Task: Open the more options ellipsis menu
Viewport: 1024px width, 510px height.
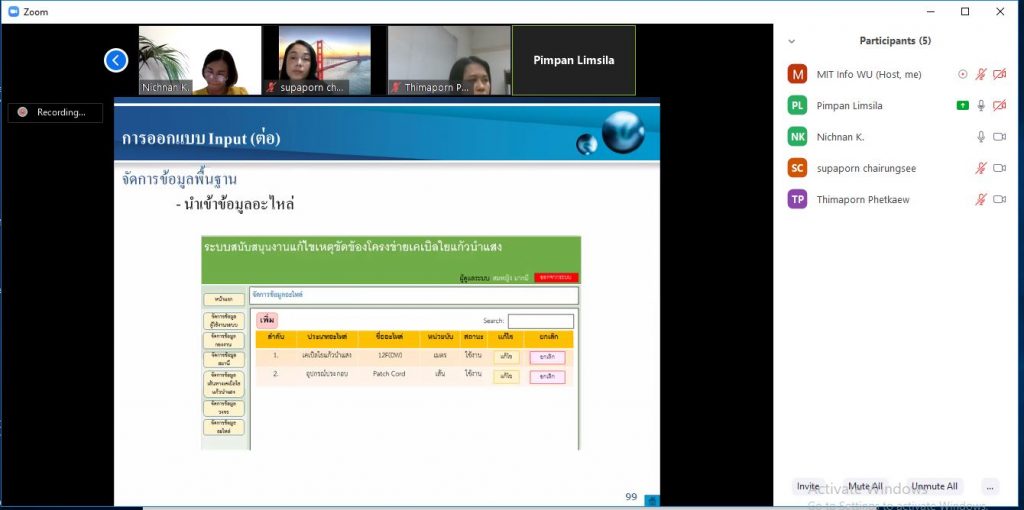Action: tap(989, 487)
